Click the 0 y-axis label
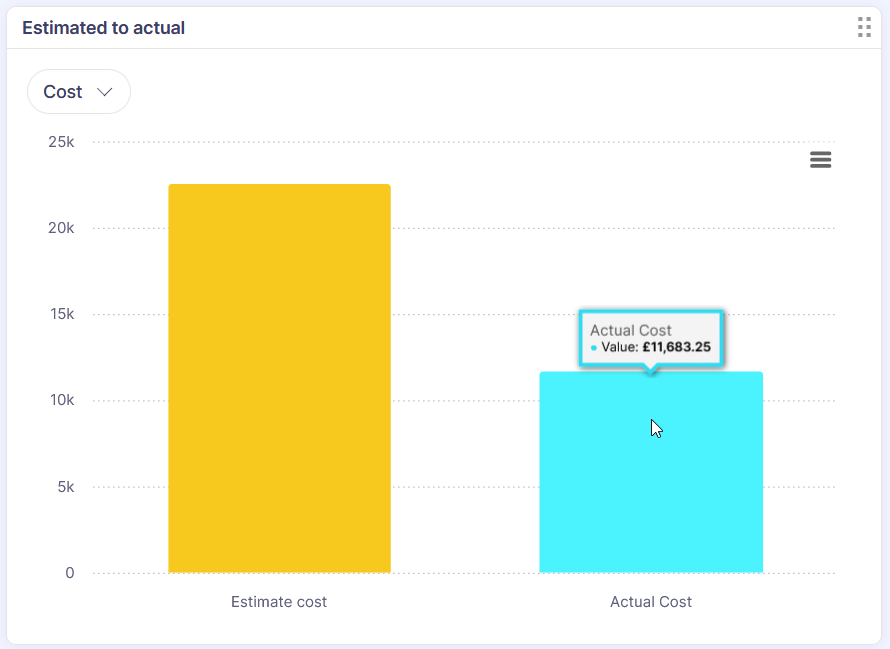 70,573
